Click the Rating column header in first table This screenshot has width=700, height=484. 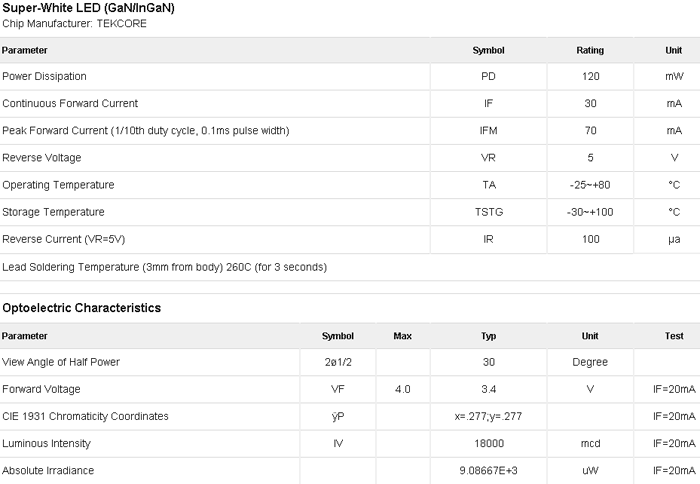tap(590, 50)
